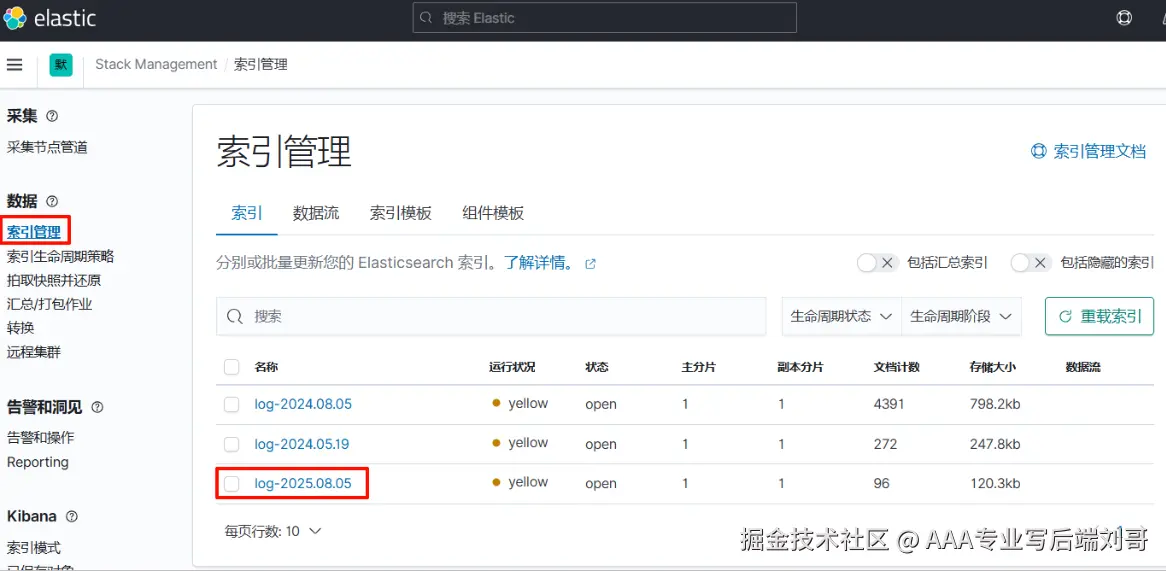Sort by 主分片 column header

click(x=699, y=367)
